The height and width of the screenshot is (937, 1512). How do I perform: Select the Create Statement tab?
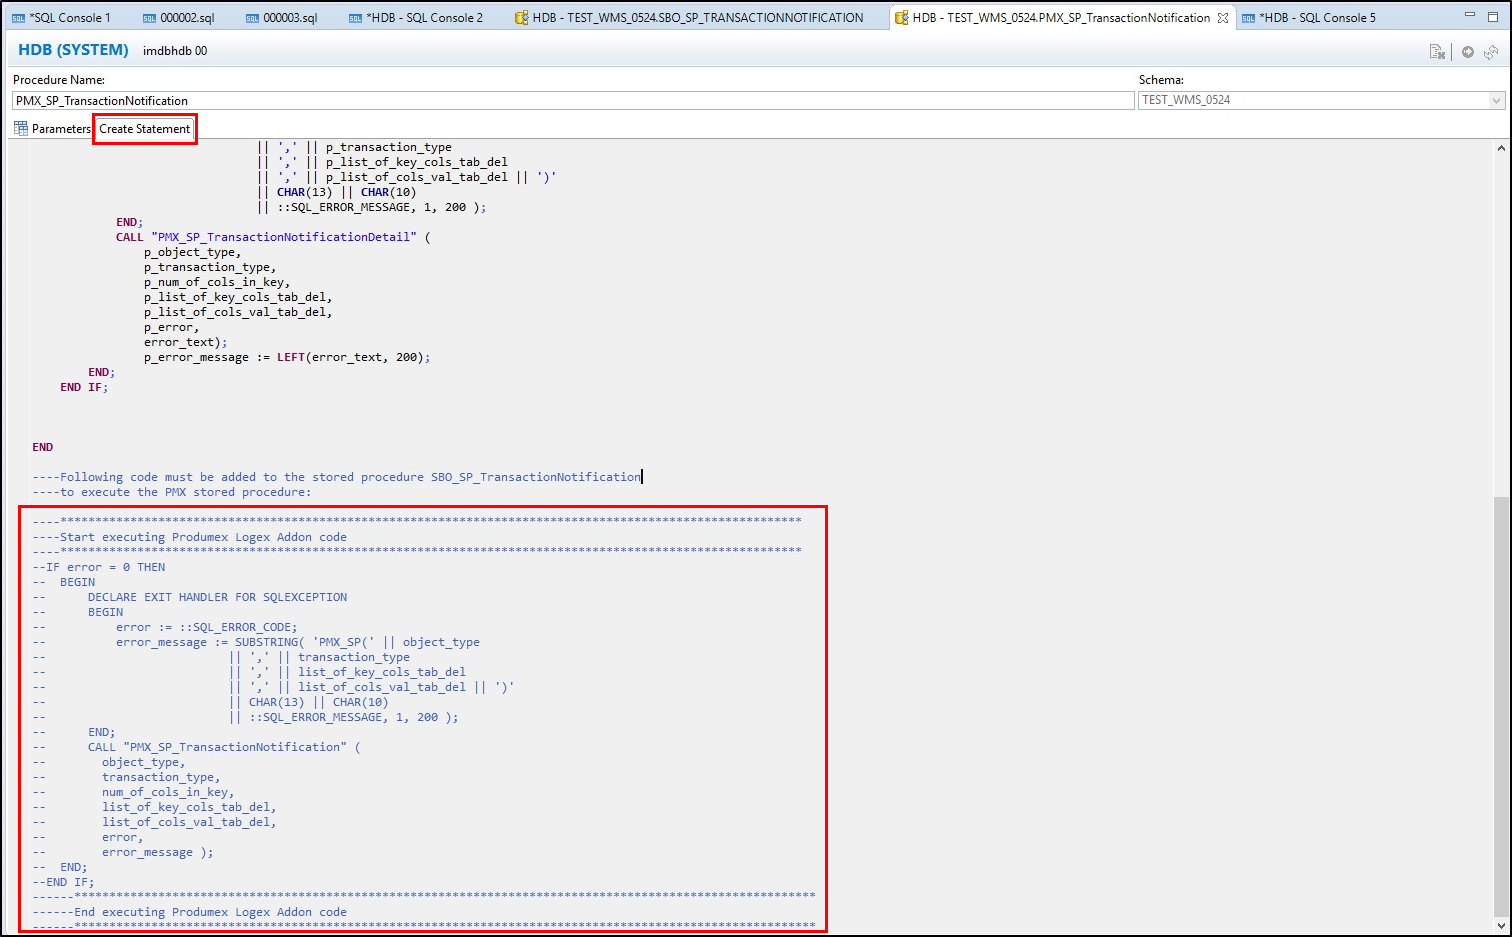click(145, 129)
